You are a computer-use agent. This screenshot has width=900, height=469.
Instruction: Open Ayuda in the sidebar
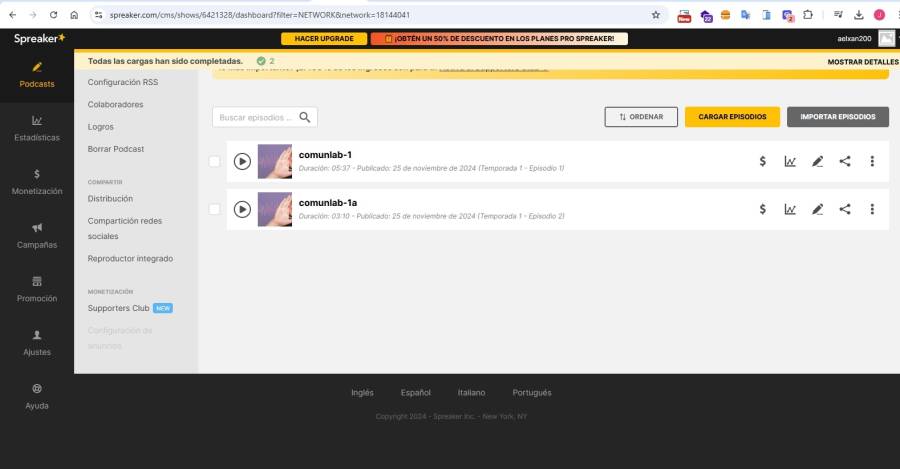37,397
